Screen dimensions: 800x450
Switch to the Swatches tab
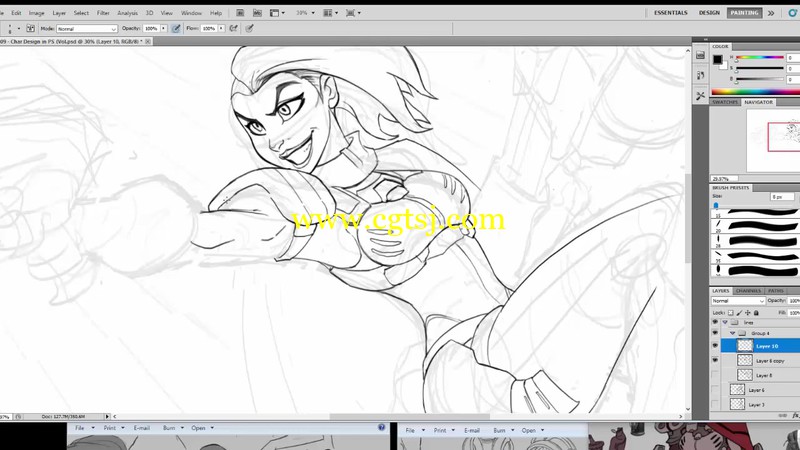(725, 102)
